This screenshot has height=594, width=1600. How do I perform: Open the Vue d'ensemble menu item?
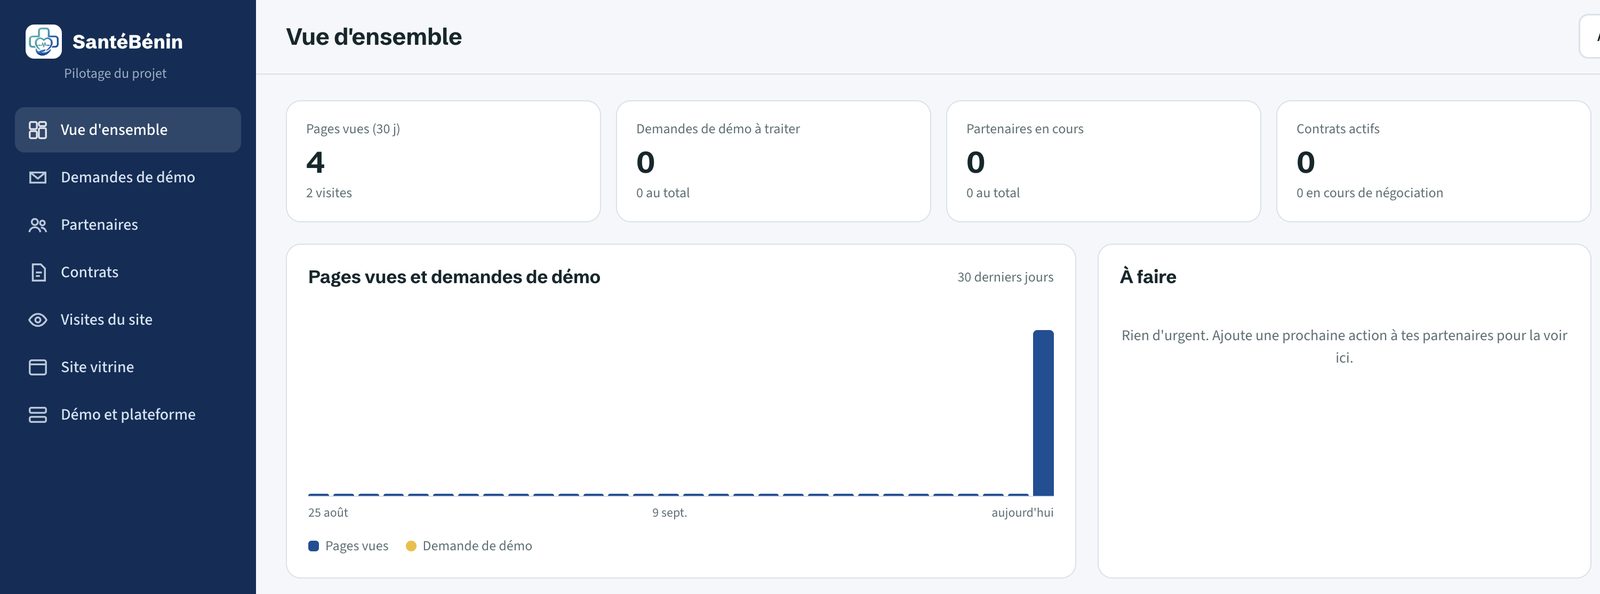128,130
